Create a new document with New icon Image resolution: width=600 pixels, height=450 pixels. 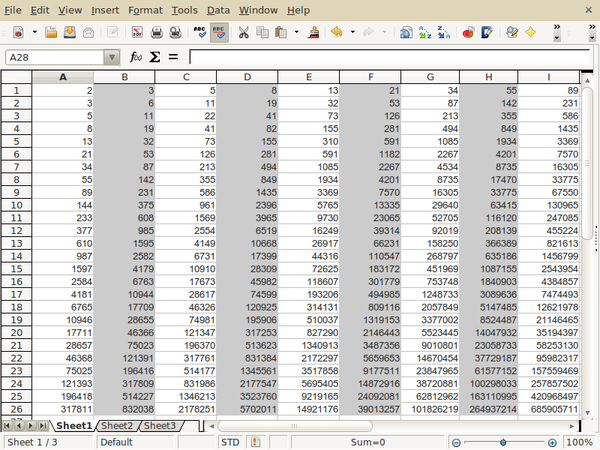(18, 33)
